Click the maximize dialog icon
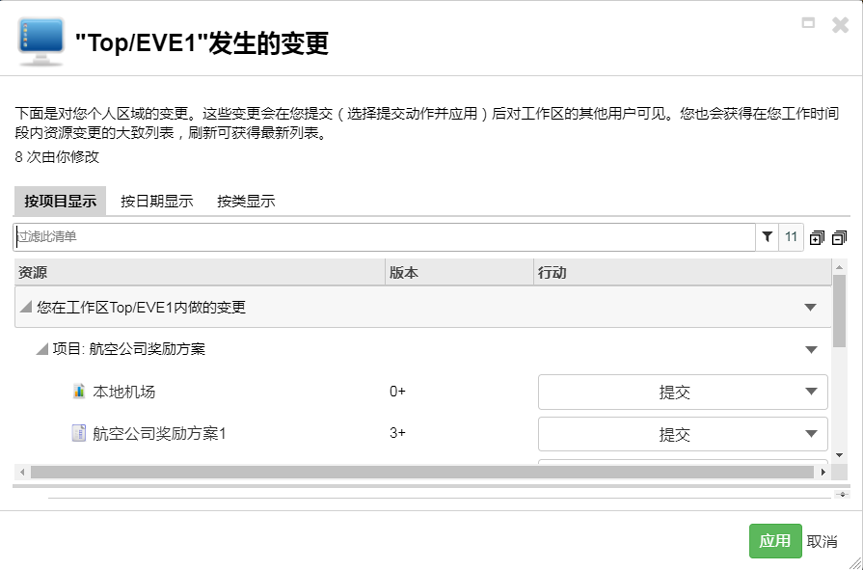The image size is (863, 570). 809,23
